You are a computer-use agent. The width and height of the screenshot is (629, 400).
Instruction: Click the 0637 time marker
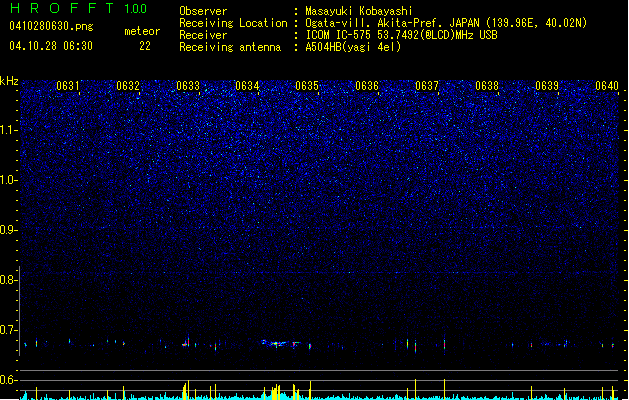[427, 86]
